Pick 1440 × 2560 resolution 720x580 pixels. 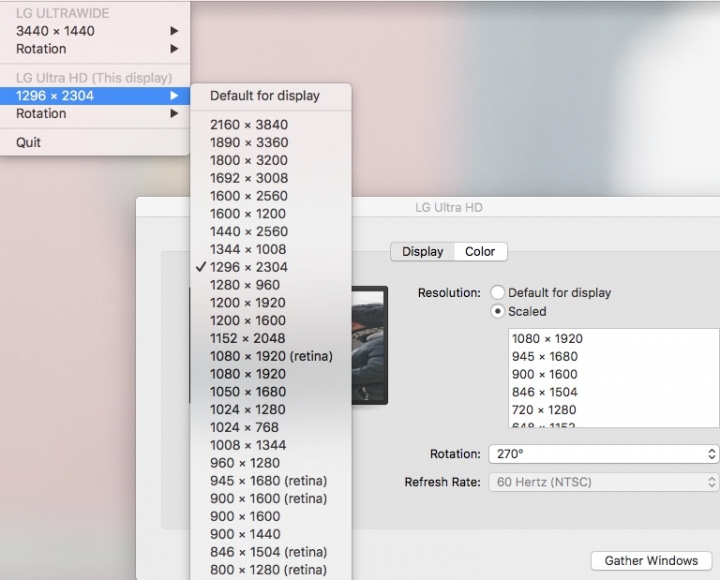pos(271,231)
